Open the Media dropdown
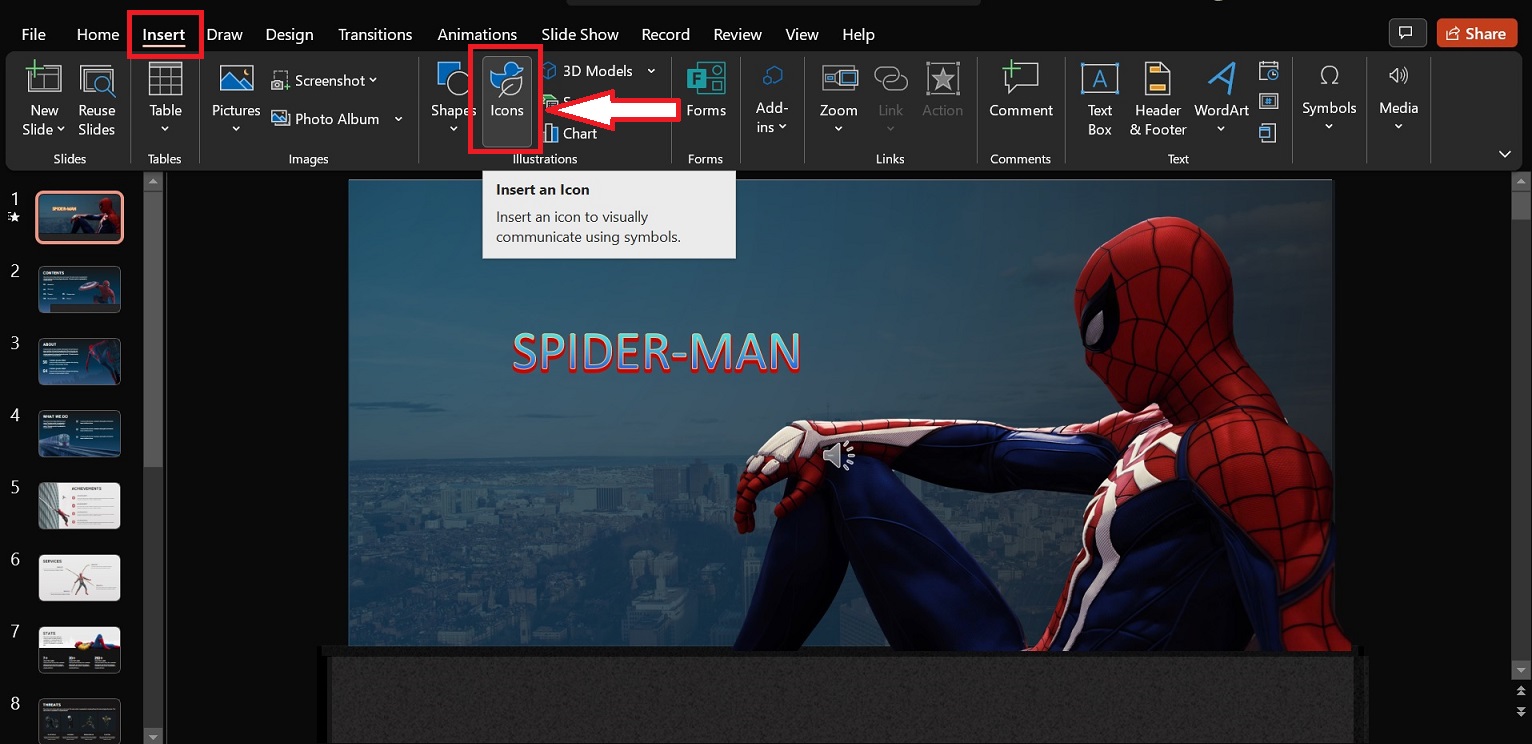Viewport: 1532px width, 744px height. pos(1398,127)
